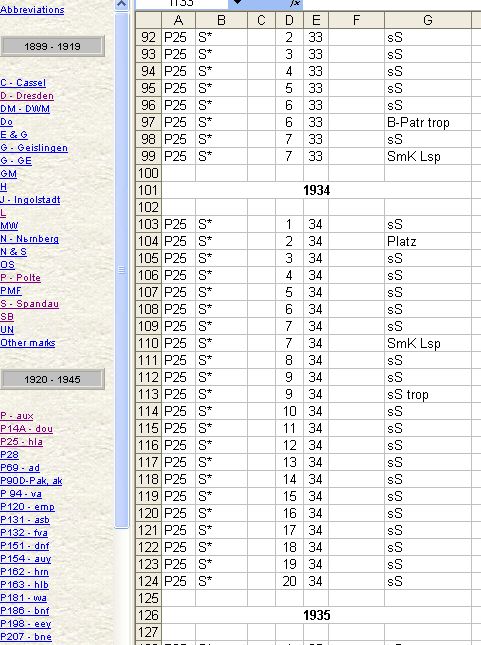Click the sidebar scroll up arrow
The image size is (481, 645).
121,4
